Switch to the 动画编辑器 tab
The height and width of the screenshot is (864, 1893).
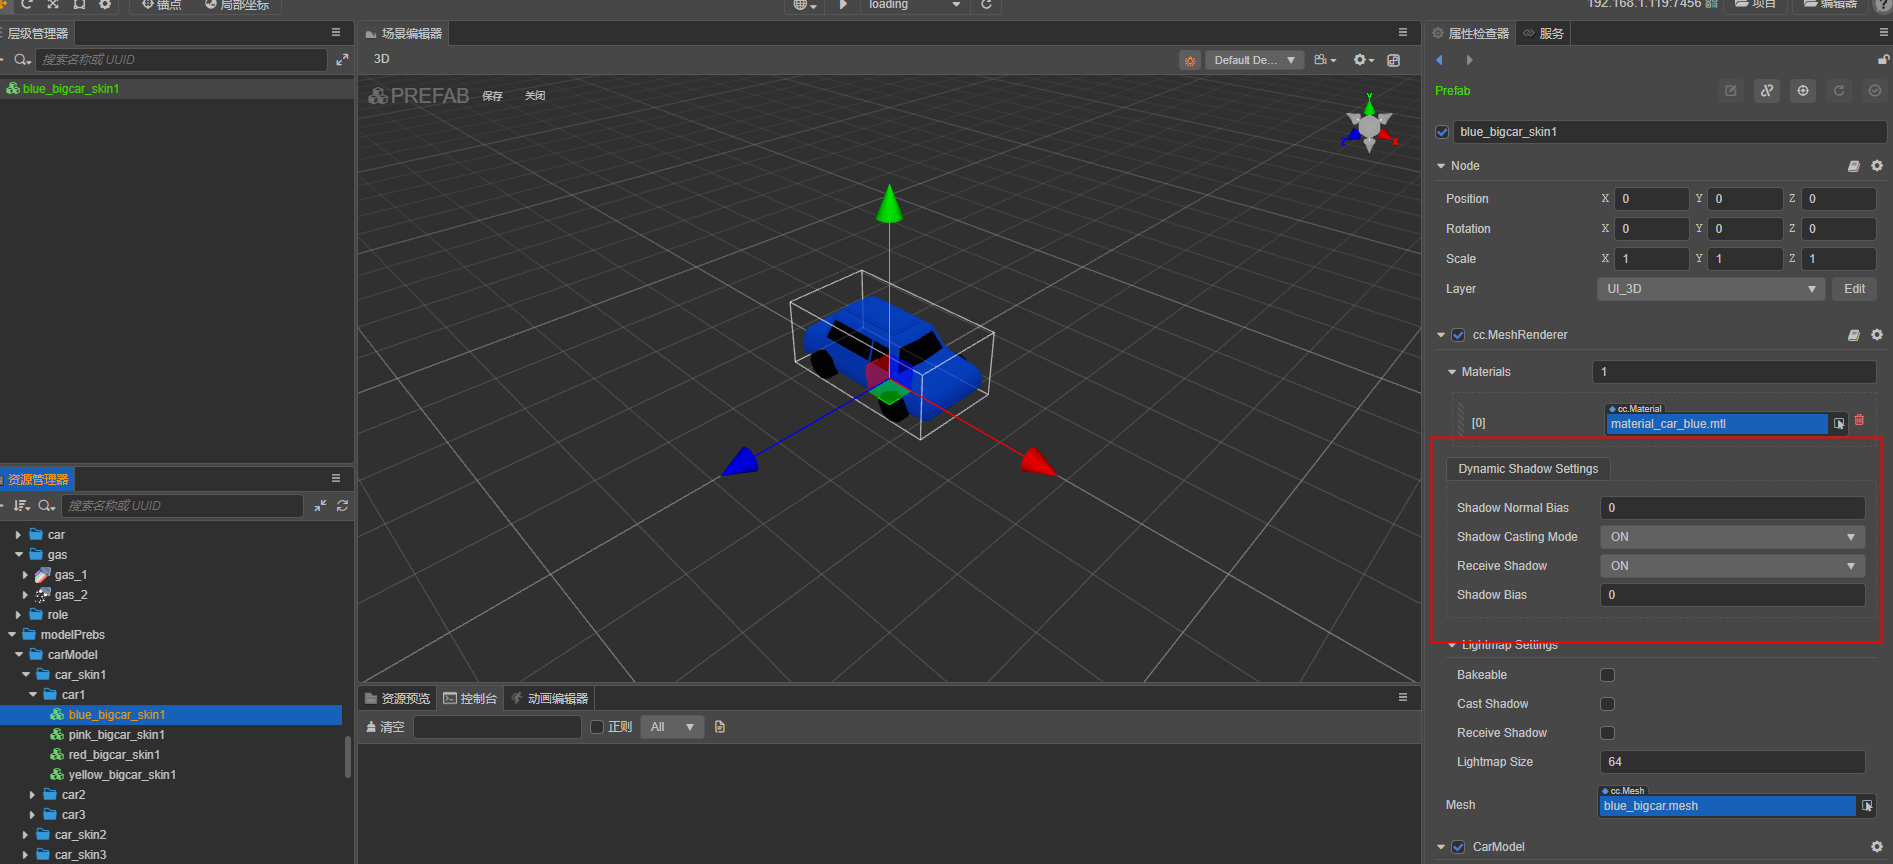(550, 698)
